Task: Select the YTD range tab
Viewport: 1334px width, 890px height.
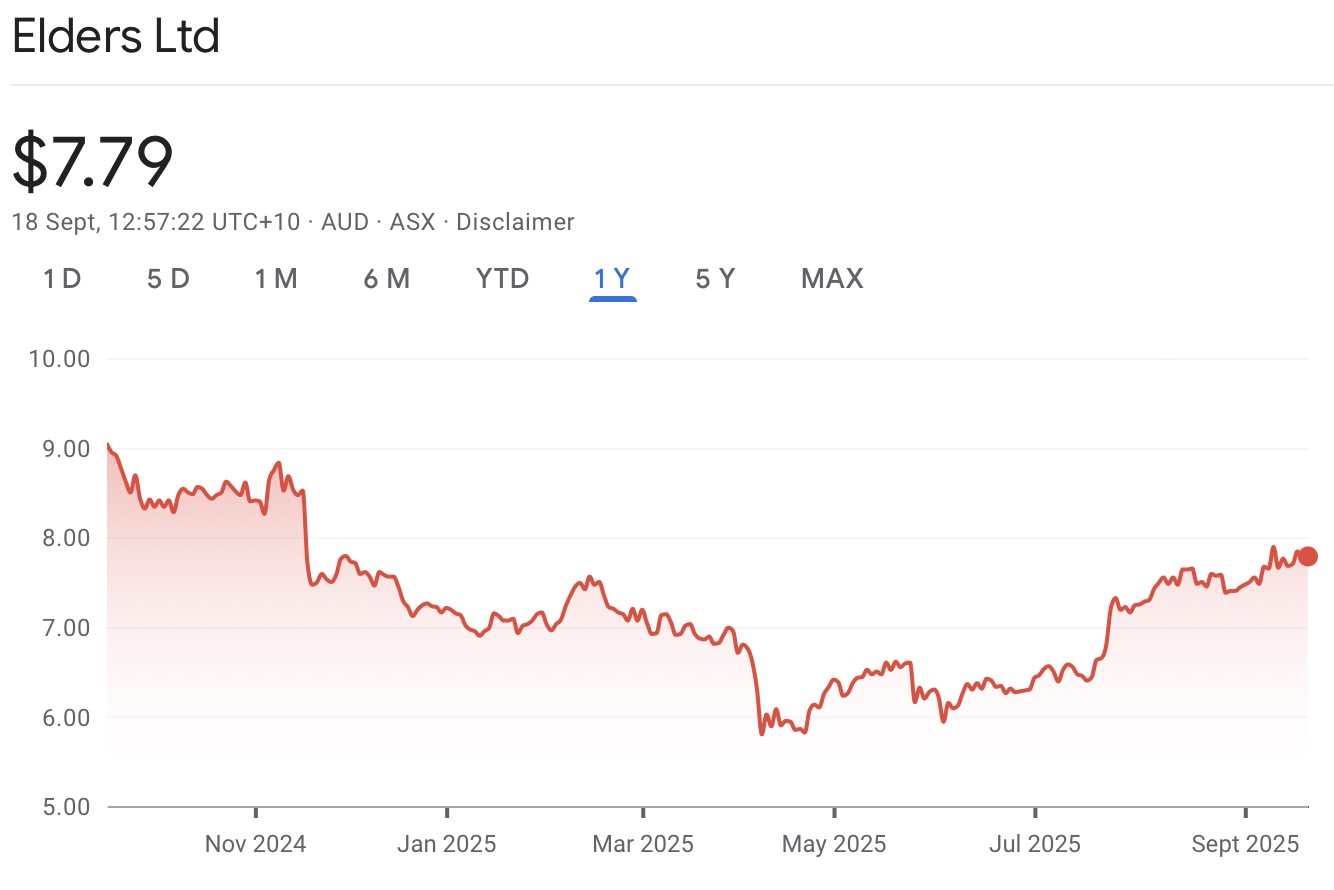Action: coord(502,278)
